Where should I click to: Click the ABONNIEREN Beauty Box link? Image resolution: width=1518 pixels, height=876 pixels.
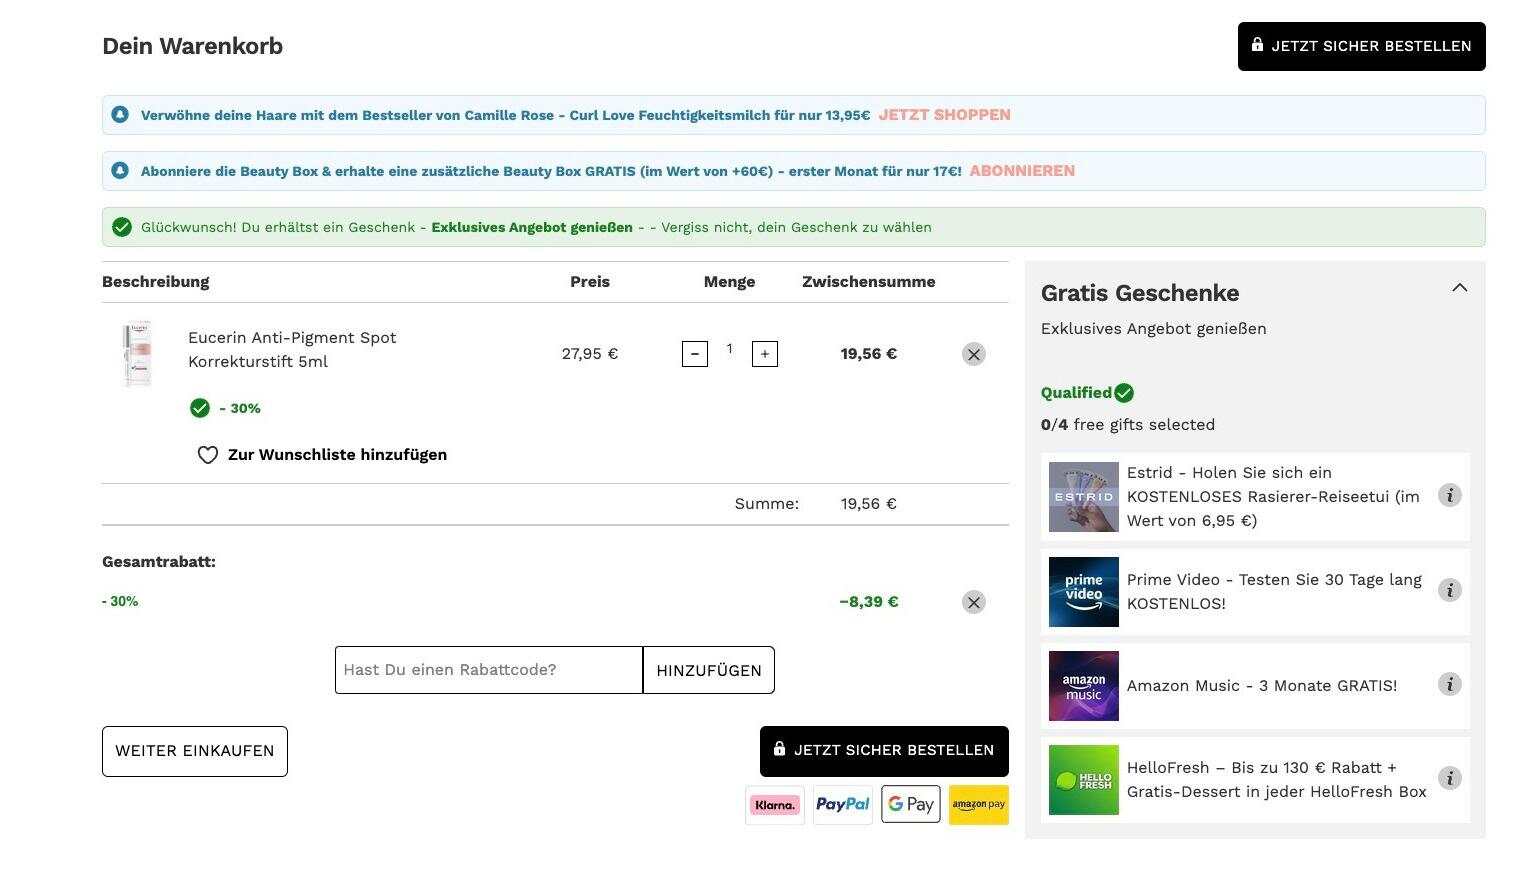[1022, 171]
